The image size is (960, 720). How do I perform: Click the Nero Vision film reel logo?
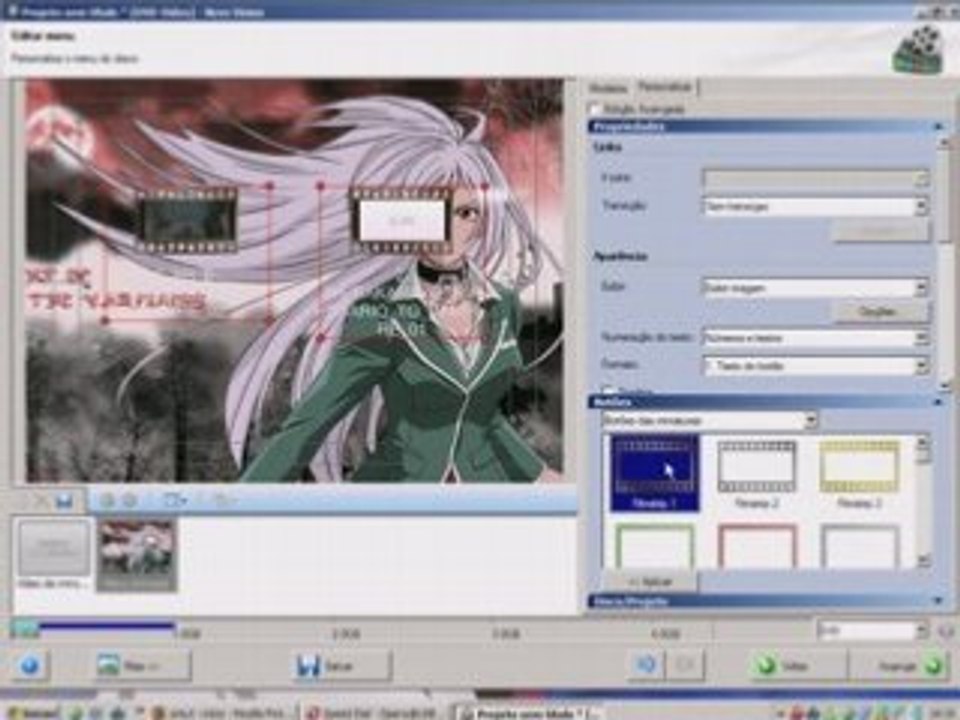918,49
